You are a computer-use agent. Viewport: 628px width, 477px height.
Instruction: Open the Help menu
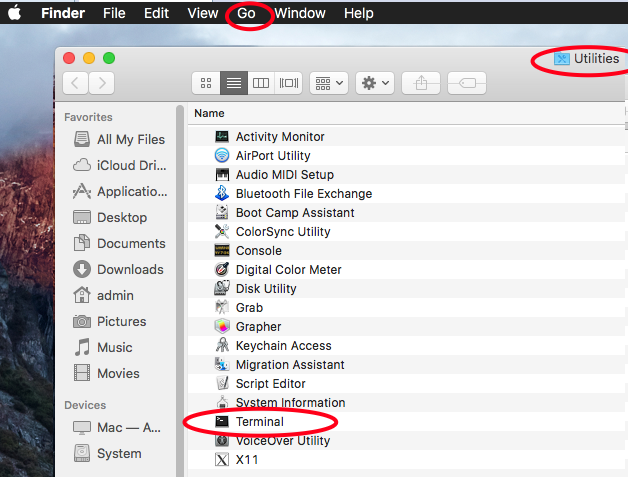358,13
